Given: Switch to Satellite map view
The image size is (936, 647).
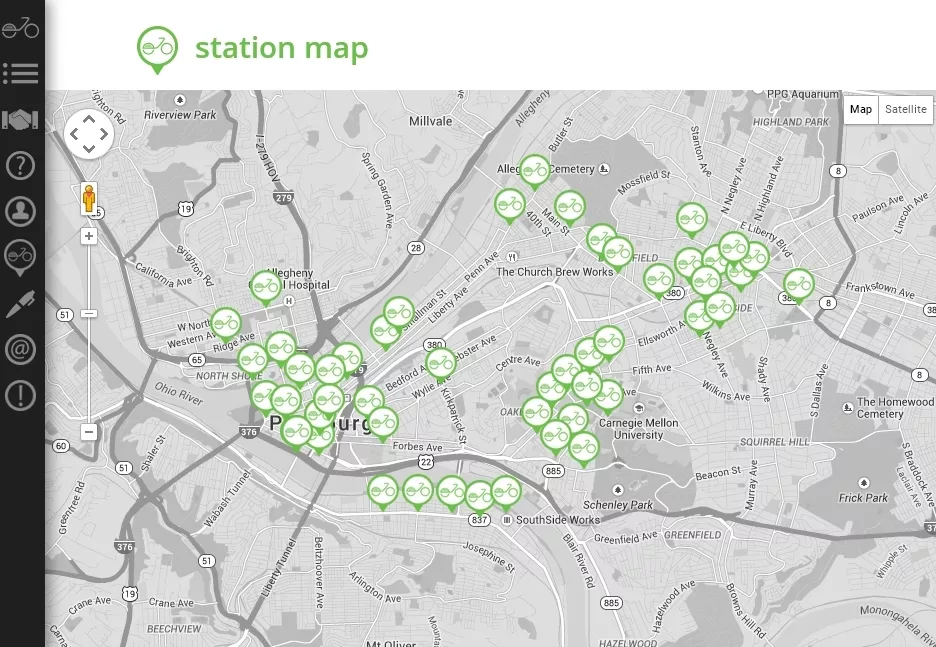Looking at the screenshot, I should tap(905, 110).
